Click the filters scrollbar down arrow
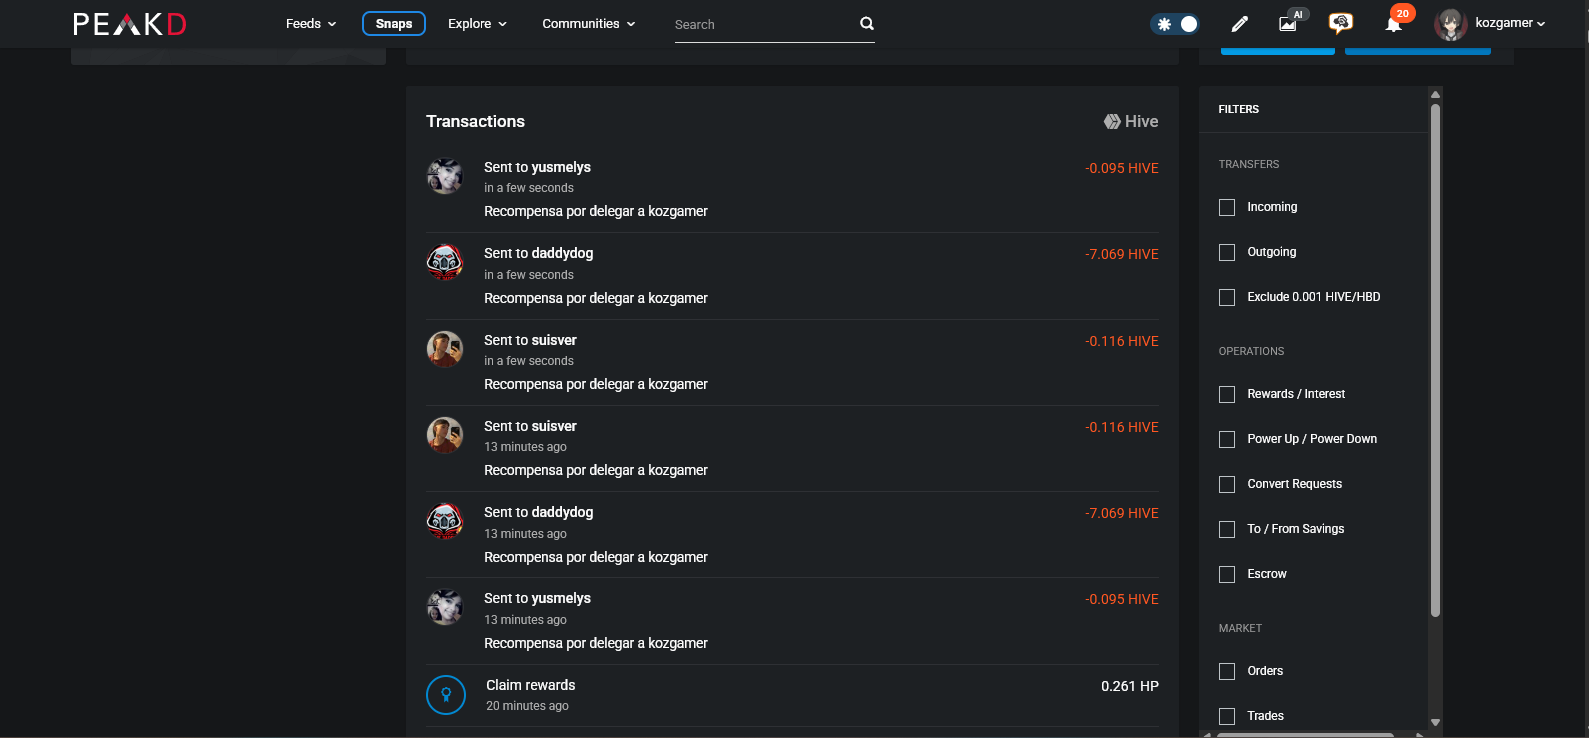This screenshot has width=1589, height=738. tap(1435, 722)
